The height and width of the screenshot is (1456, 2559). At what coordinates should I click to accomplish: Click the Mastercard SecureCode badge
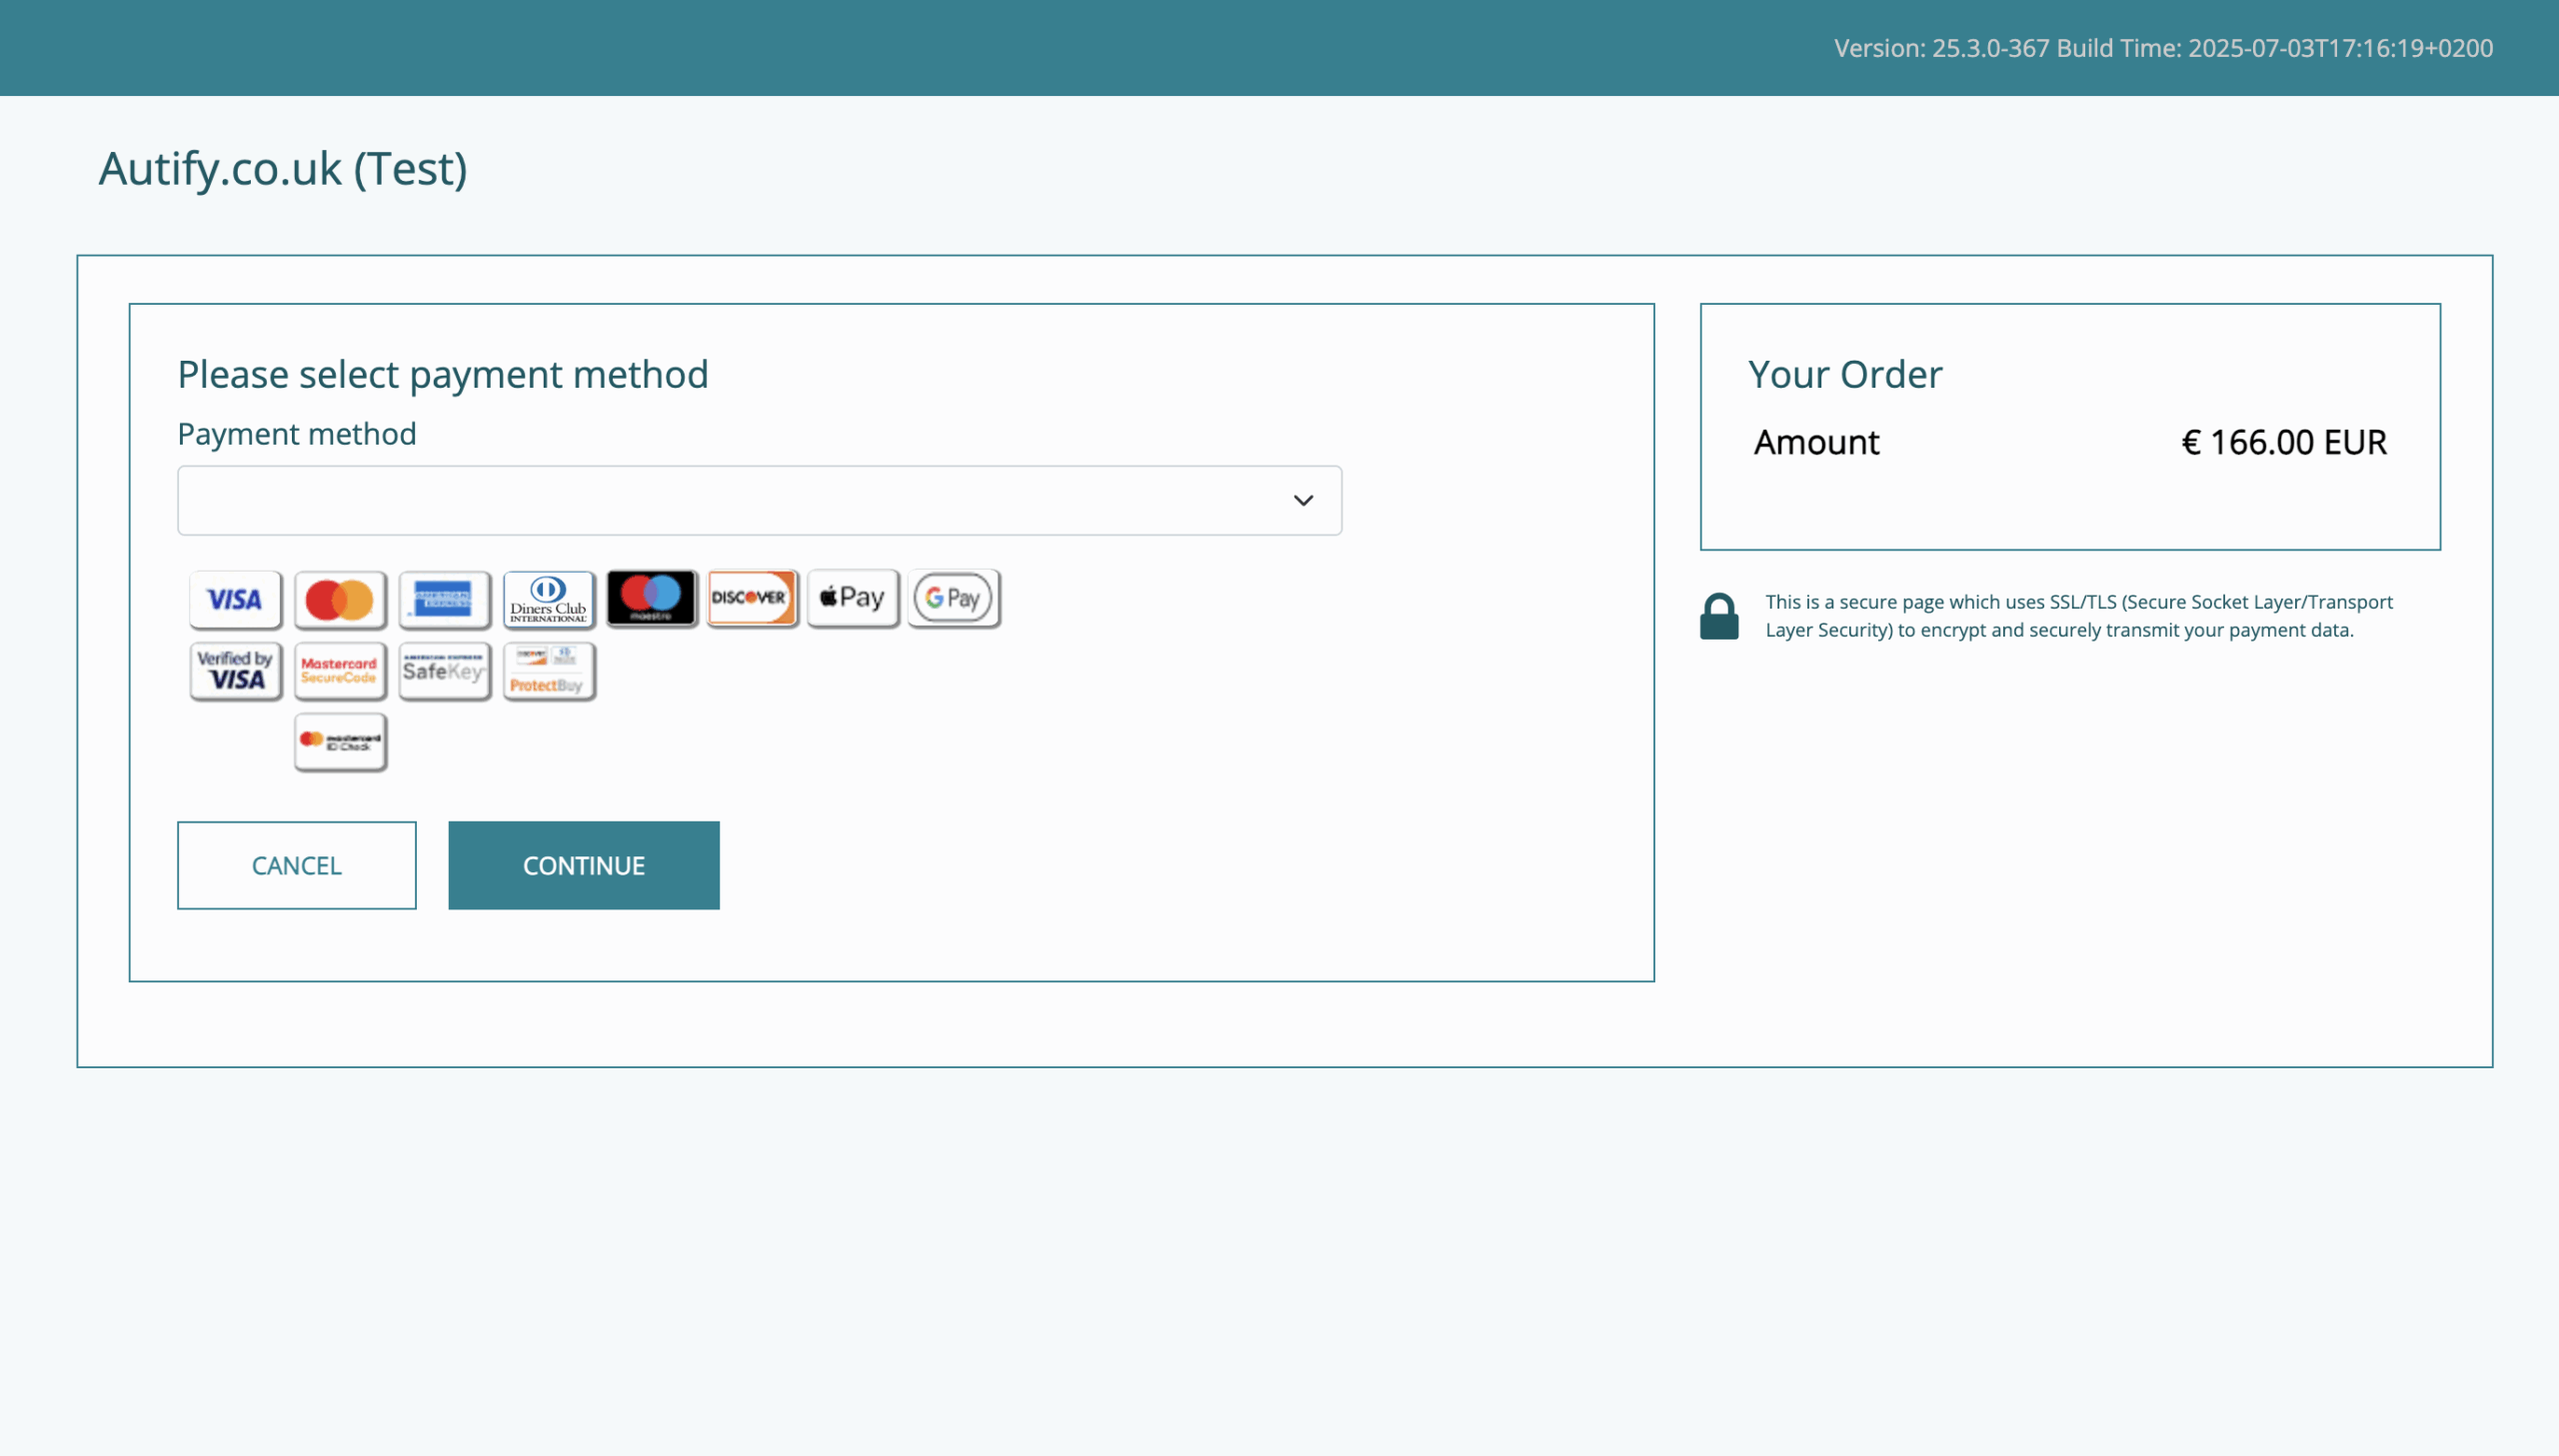(340, 670)
